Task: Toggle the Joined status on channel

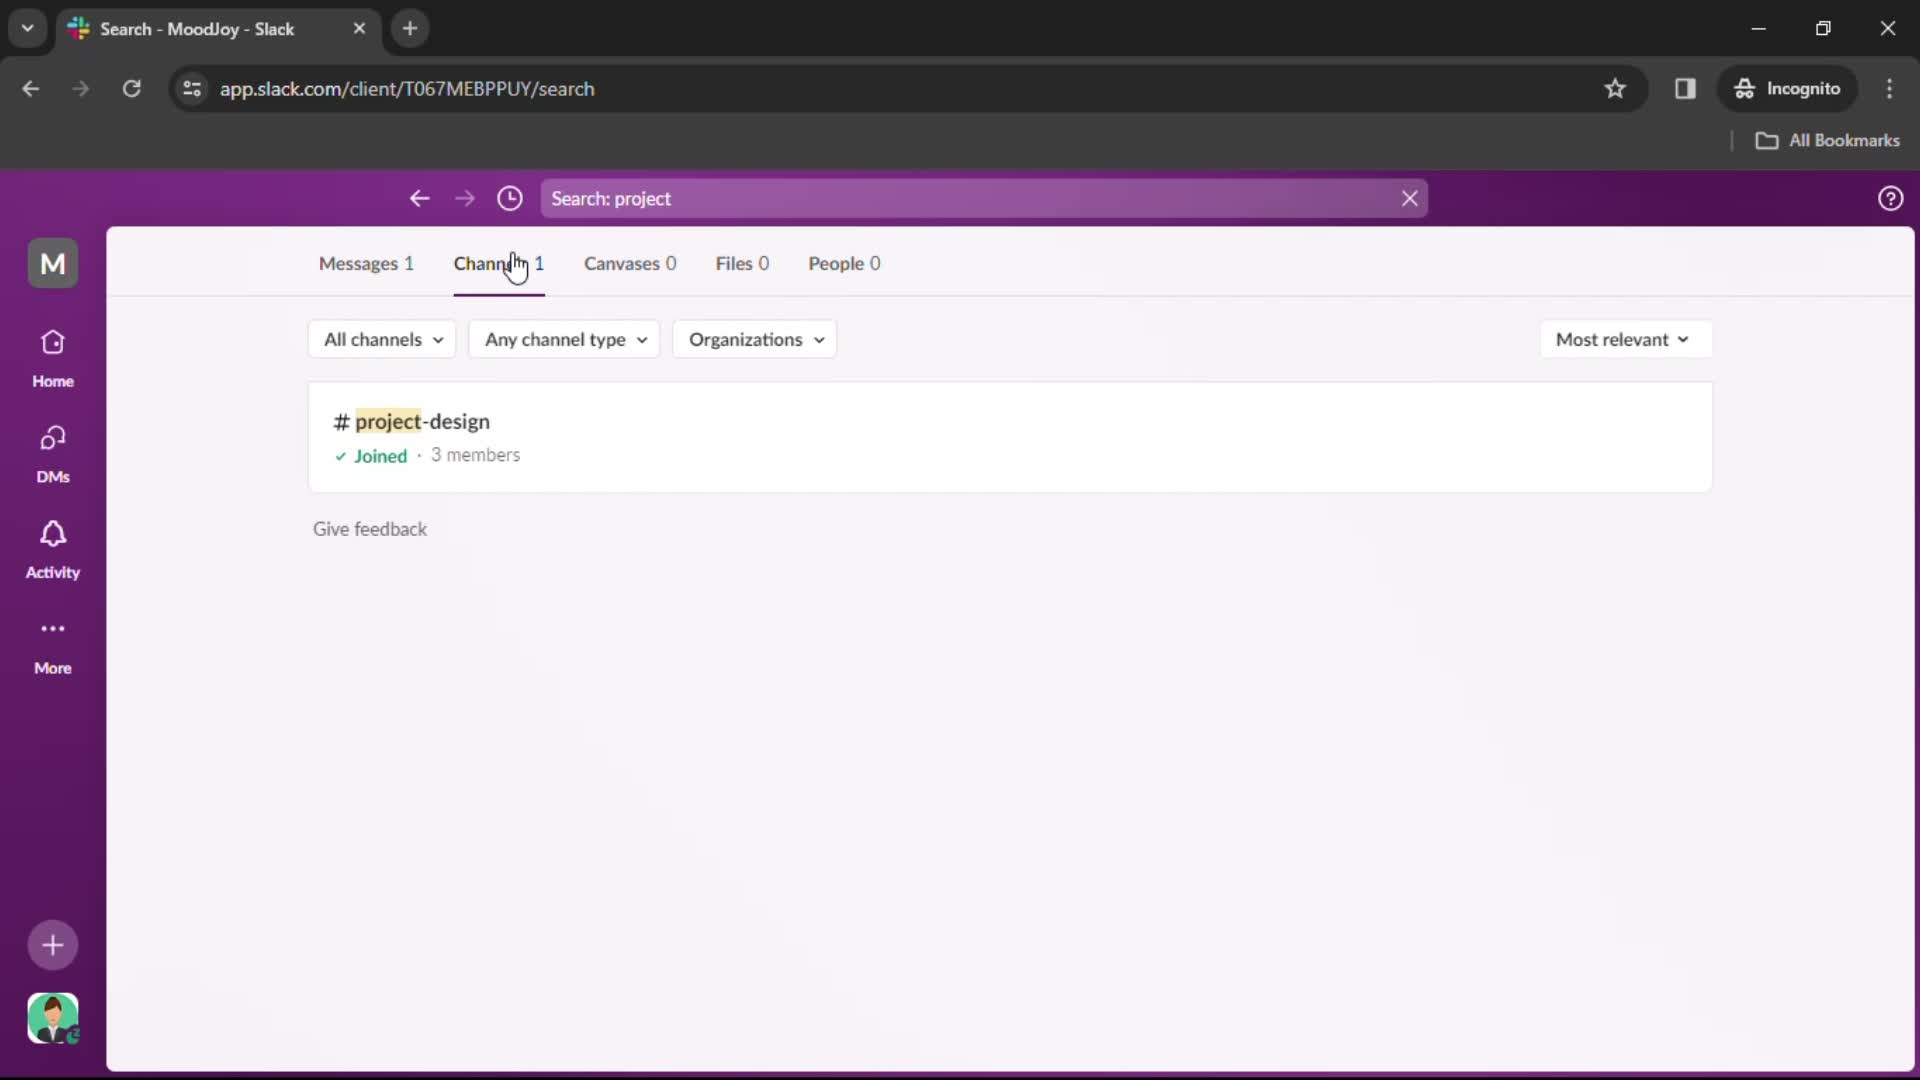Action: pyautogui.click(x=371, y=455)
